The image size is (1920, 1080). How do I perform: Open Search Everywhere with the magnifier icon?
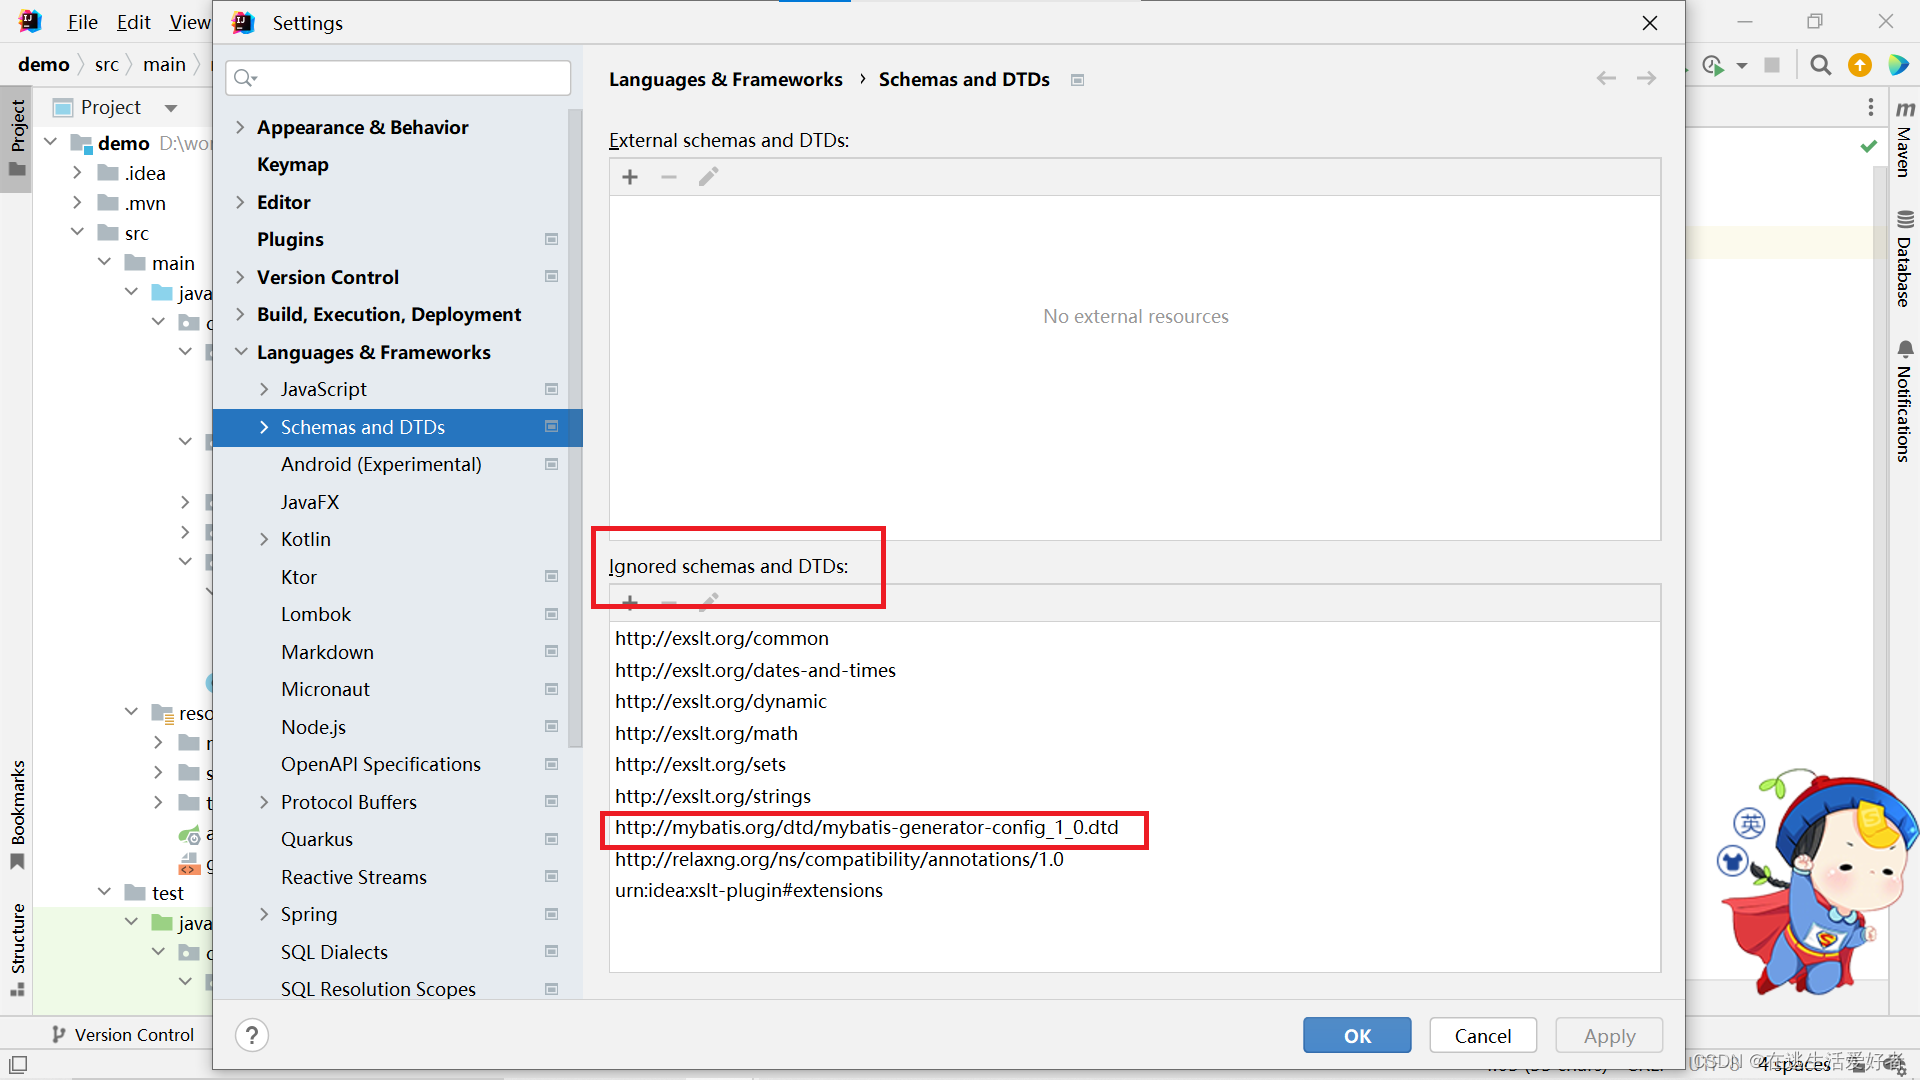tap(1820, 64)
